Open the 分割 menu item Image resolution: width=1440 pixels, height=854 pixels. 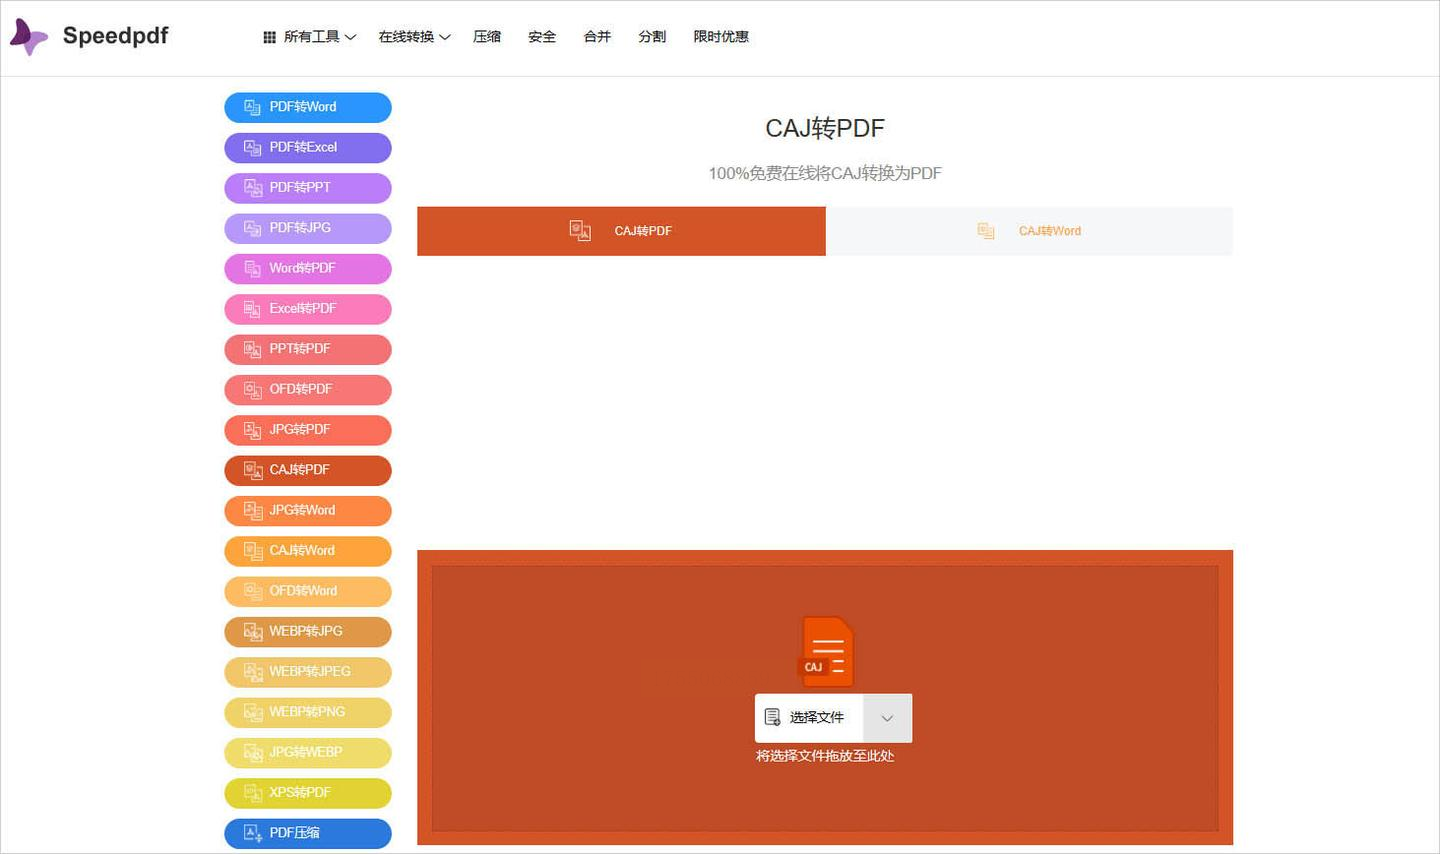point(652,37)
